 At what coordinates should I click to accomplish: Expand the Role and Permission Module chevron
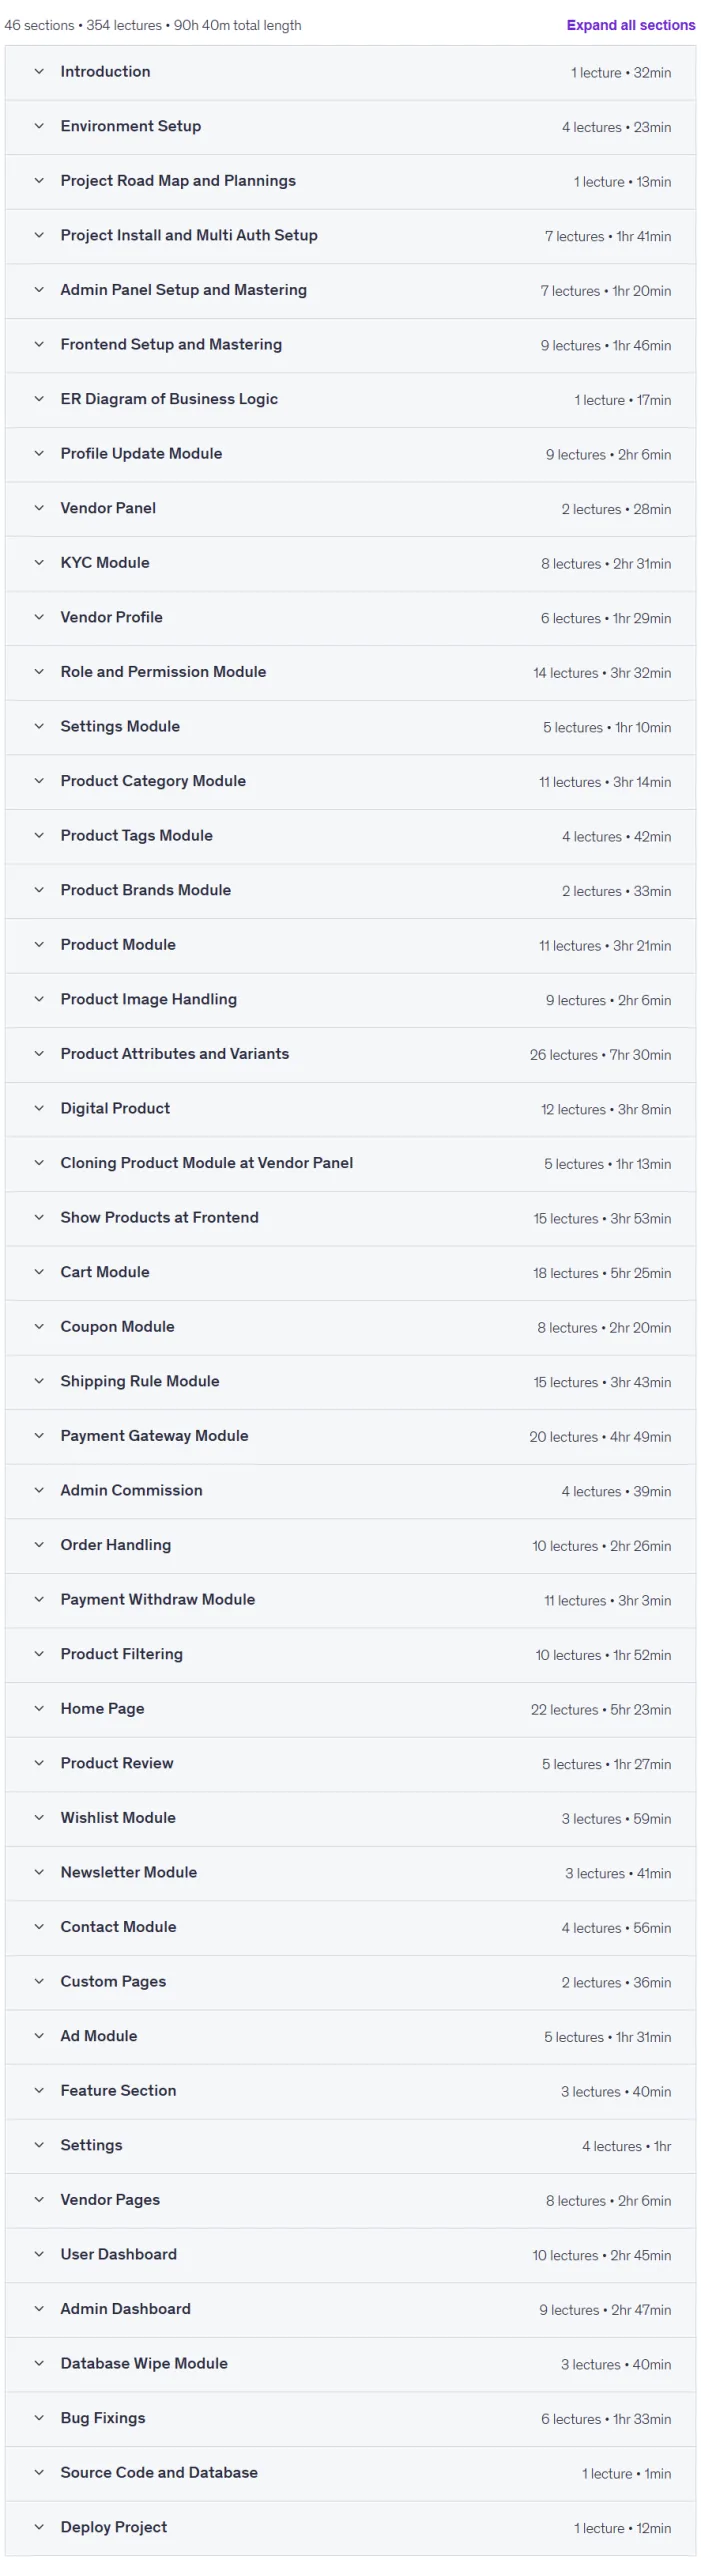pos(39,672)
